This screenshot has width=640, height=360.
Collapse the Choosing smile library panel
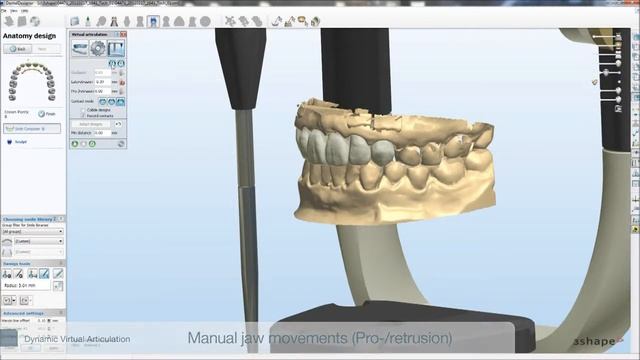[61, 219]
